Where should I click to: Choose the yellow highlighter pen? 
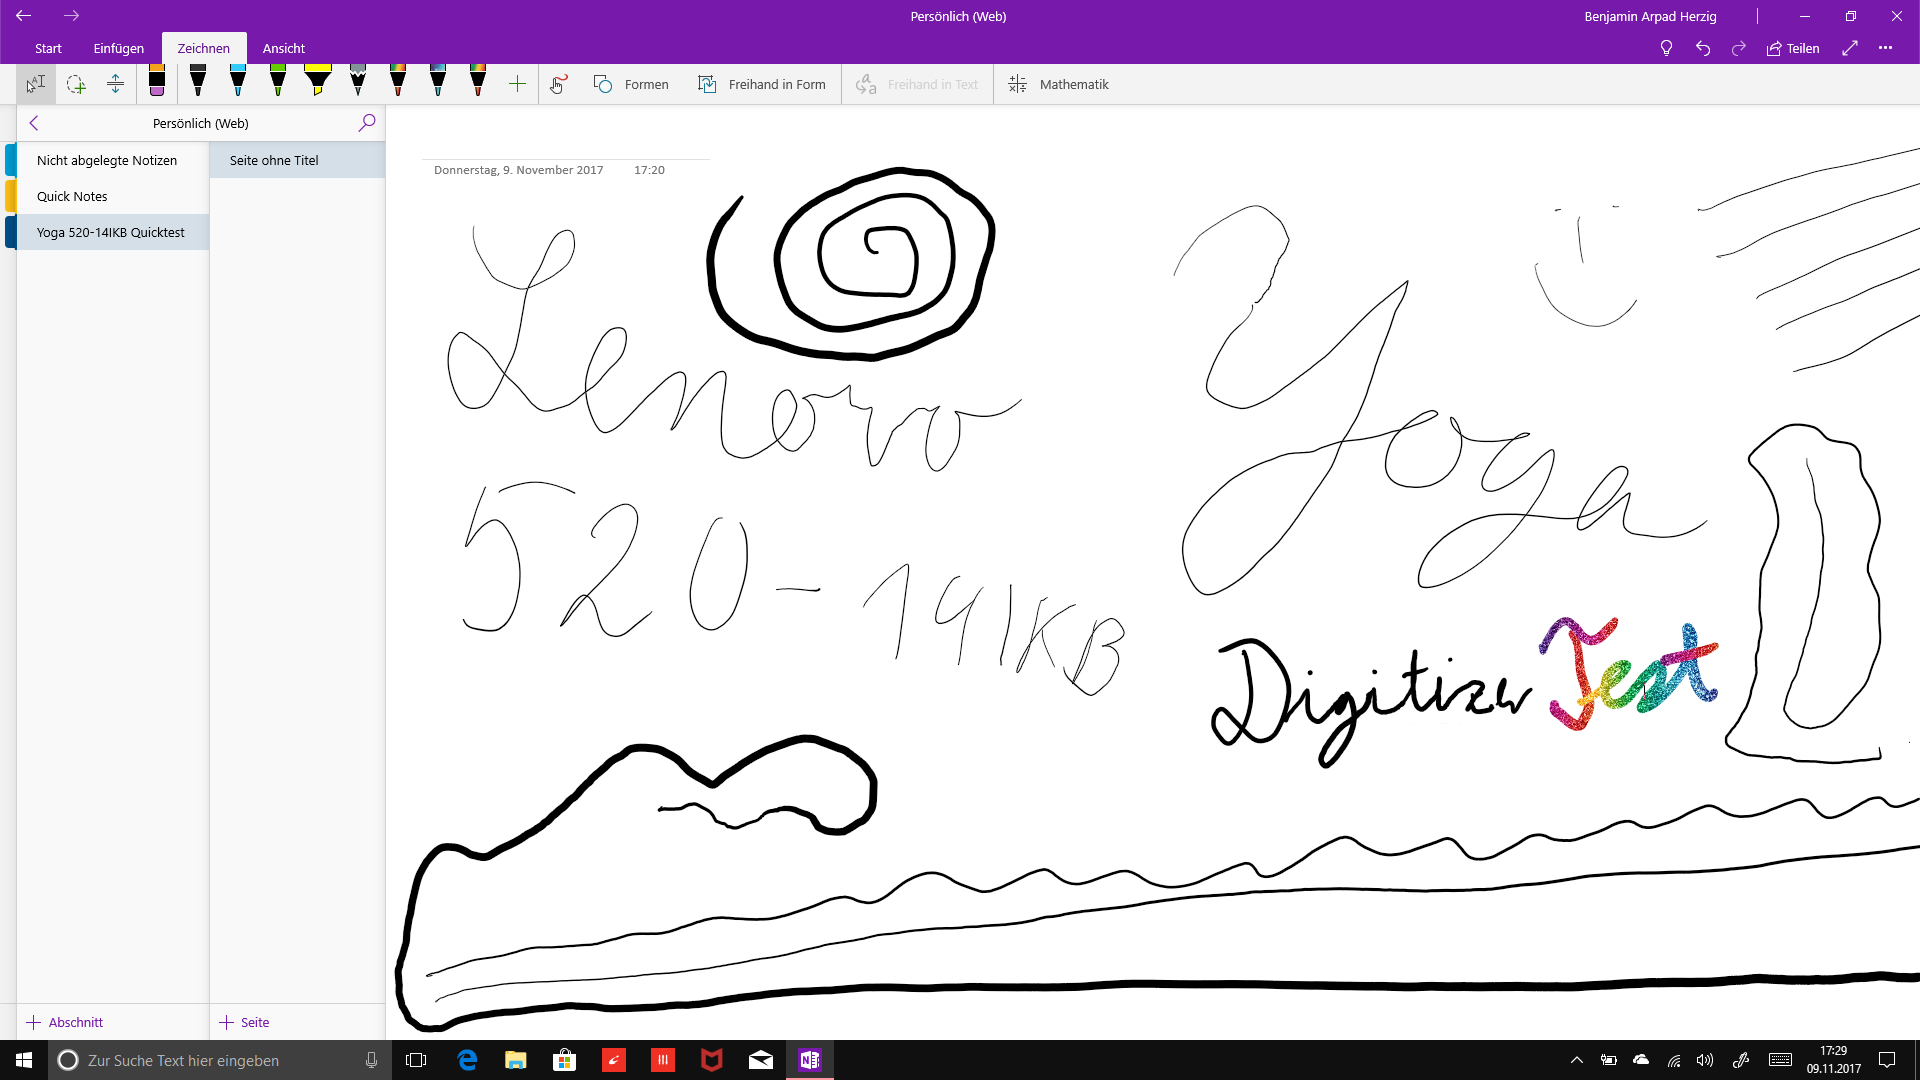[318, 82]
